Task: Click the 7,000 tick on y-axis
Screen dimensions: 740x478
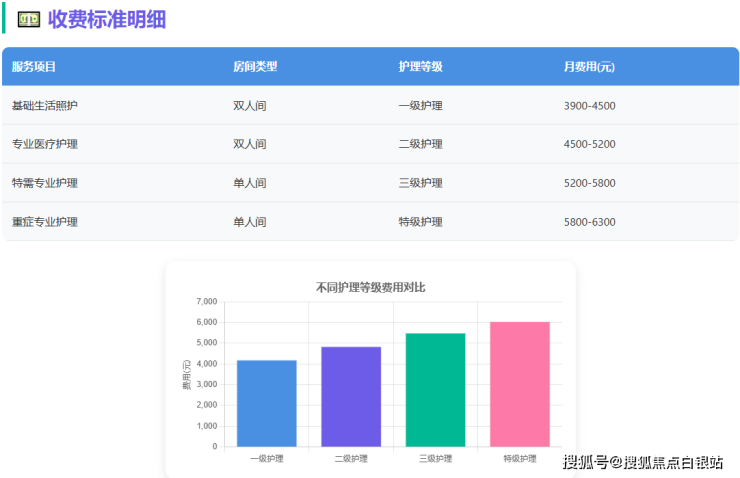Action: pos(206,301)
